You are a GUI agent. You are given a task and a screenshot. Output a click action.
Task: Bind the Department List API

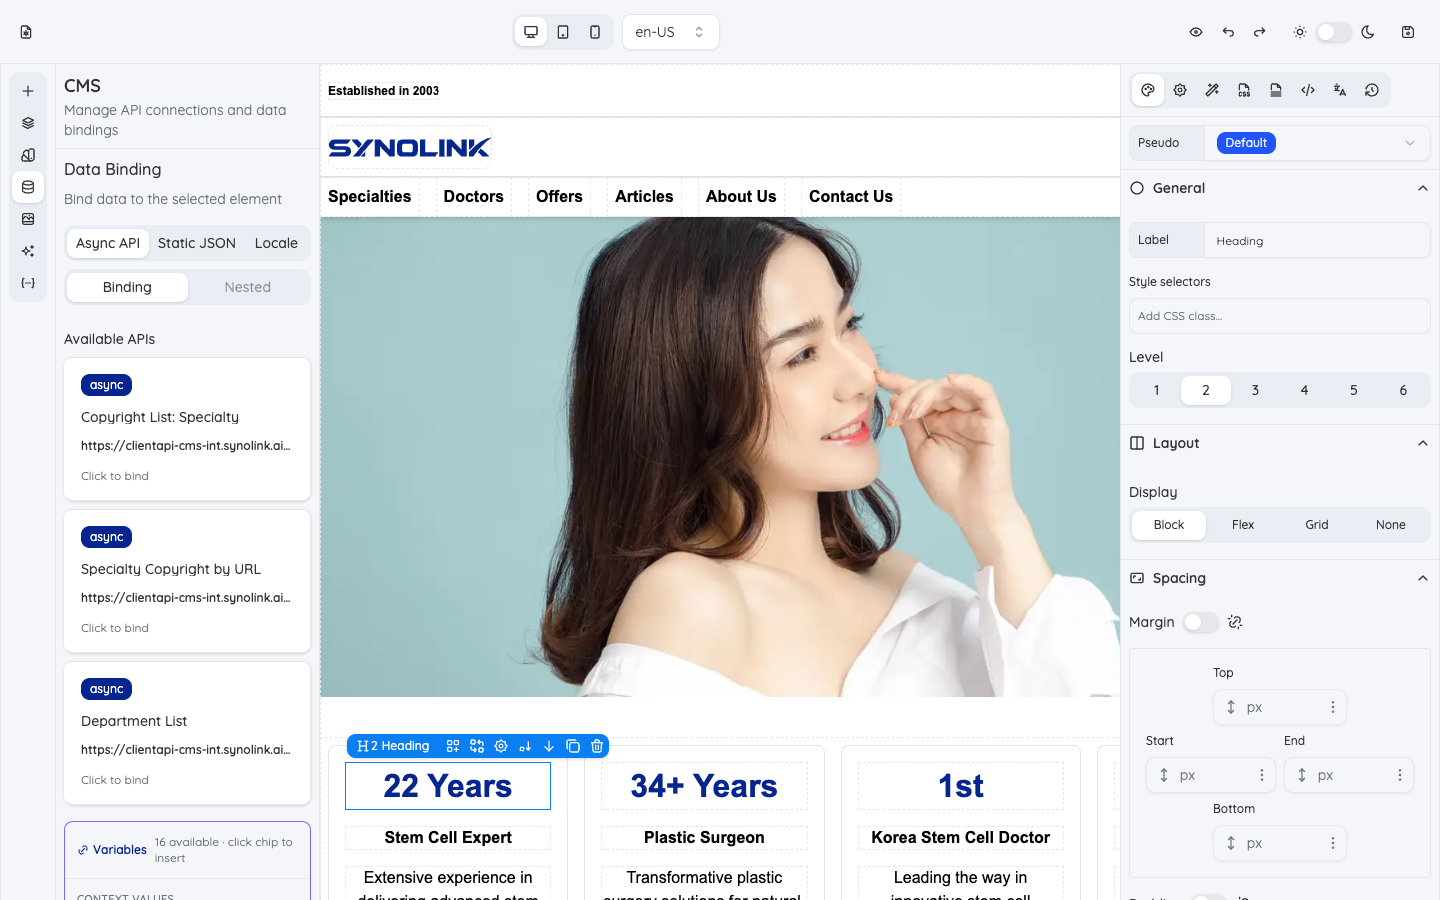click(187, 733)
